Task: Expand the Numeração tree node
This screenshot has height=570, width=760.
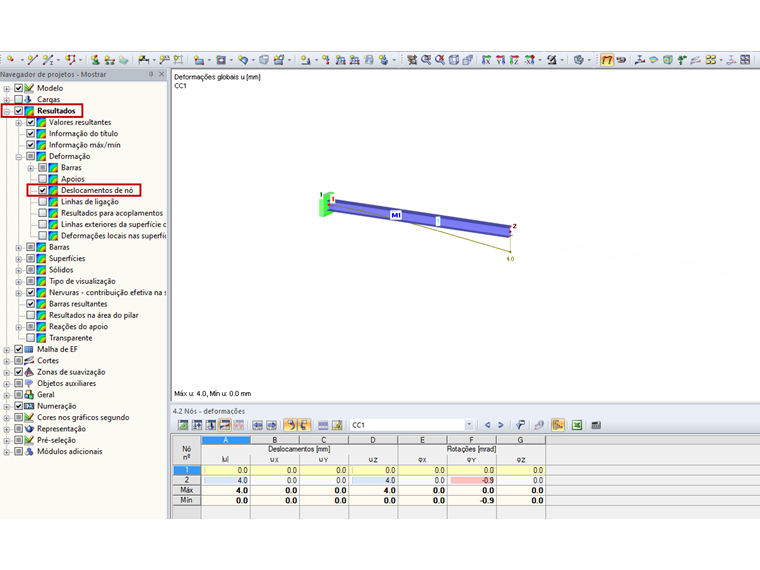Action: tap(7, 407)
